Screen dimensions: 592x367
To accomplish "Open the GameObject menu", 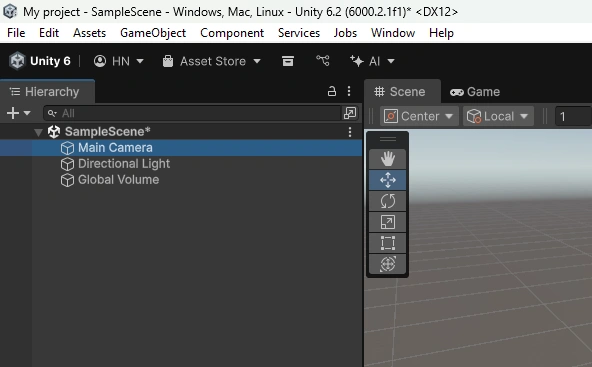I will [x=153, y=33].
